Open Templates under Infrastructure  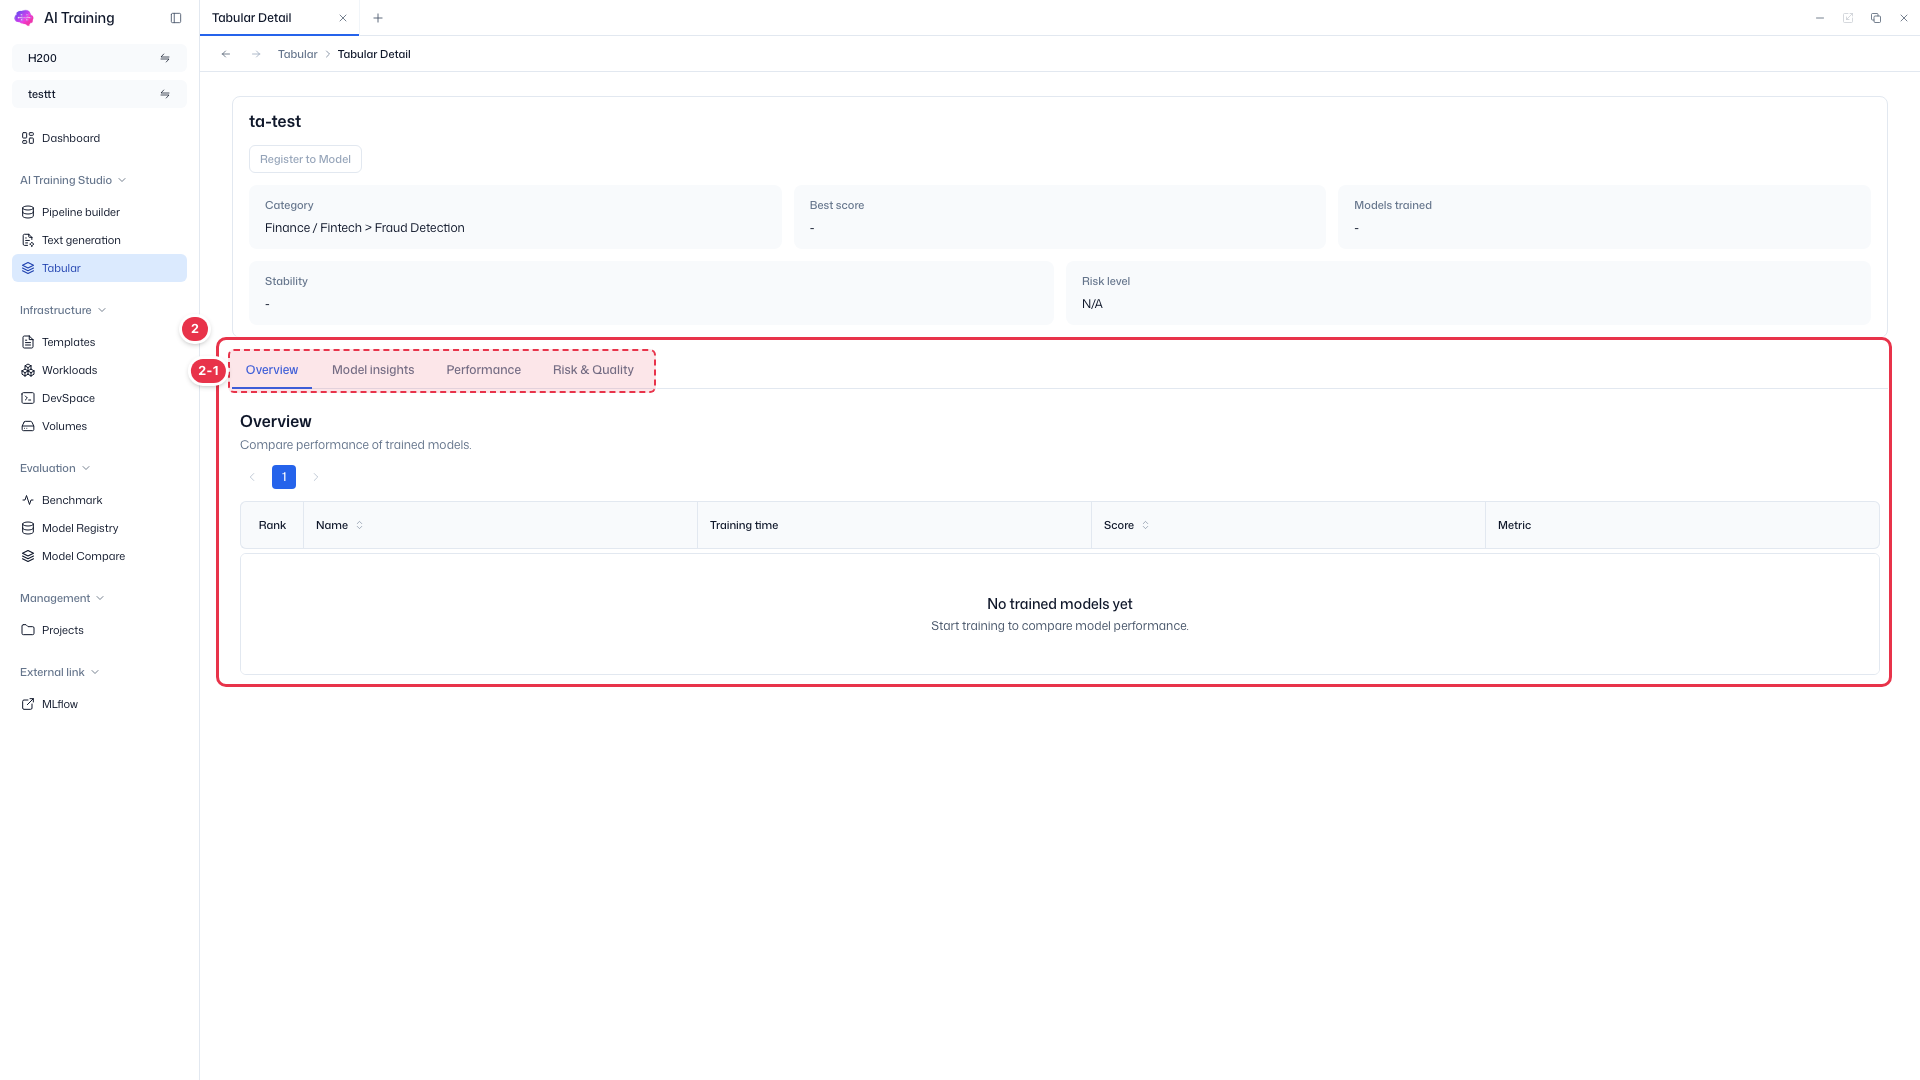[99, 342]
